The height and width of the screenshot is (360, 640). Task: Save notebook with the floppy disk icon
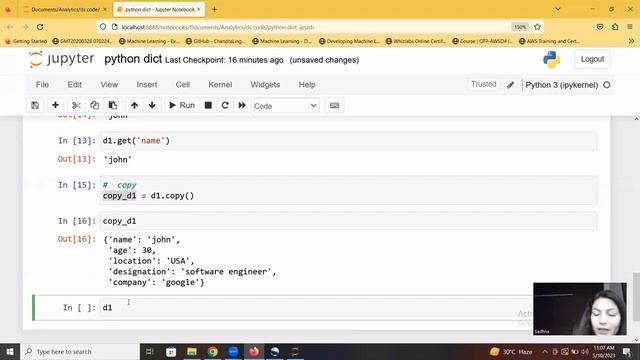pos(35,105)
